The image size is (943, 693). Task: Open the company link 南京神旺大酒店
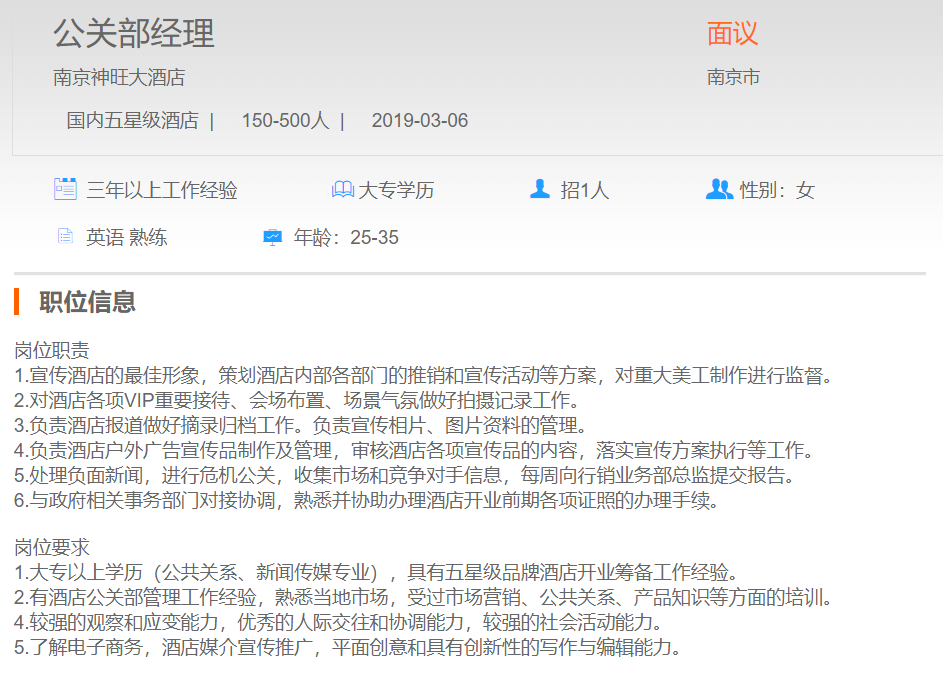[119, 77]
